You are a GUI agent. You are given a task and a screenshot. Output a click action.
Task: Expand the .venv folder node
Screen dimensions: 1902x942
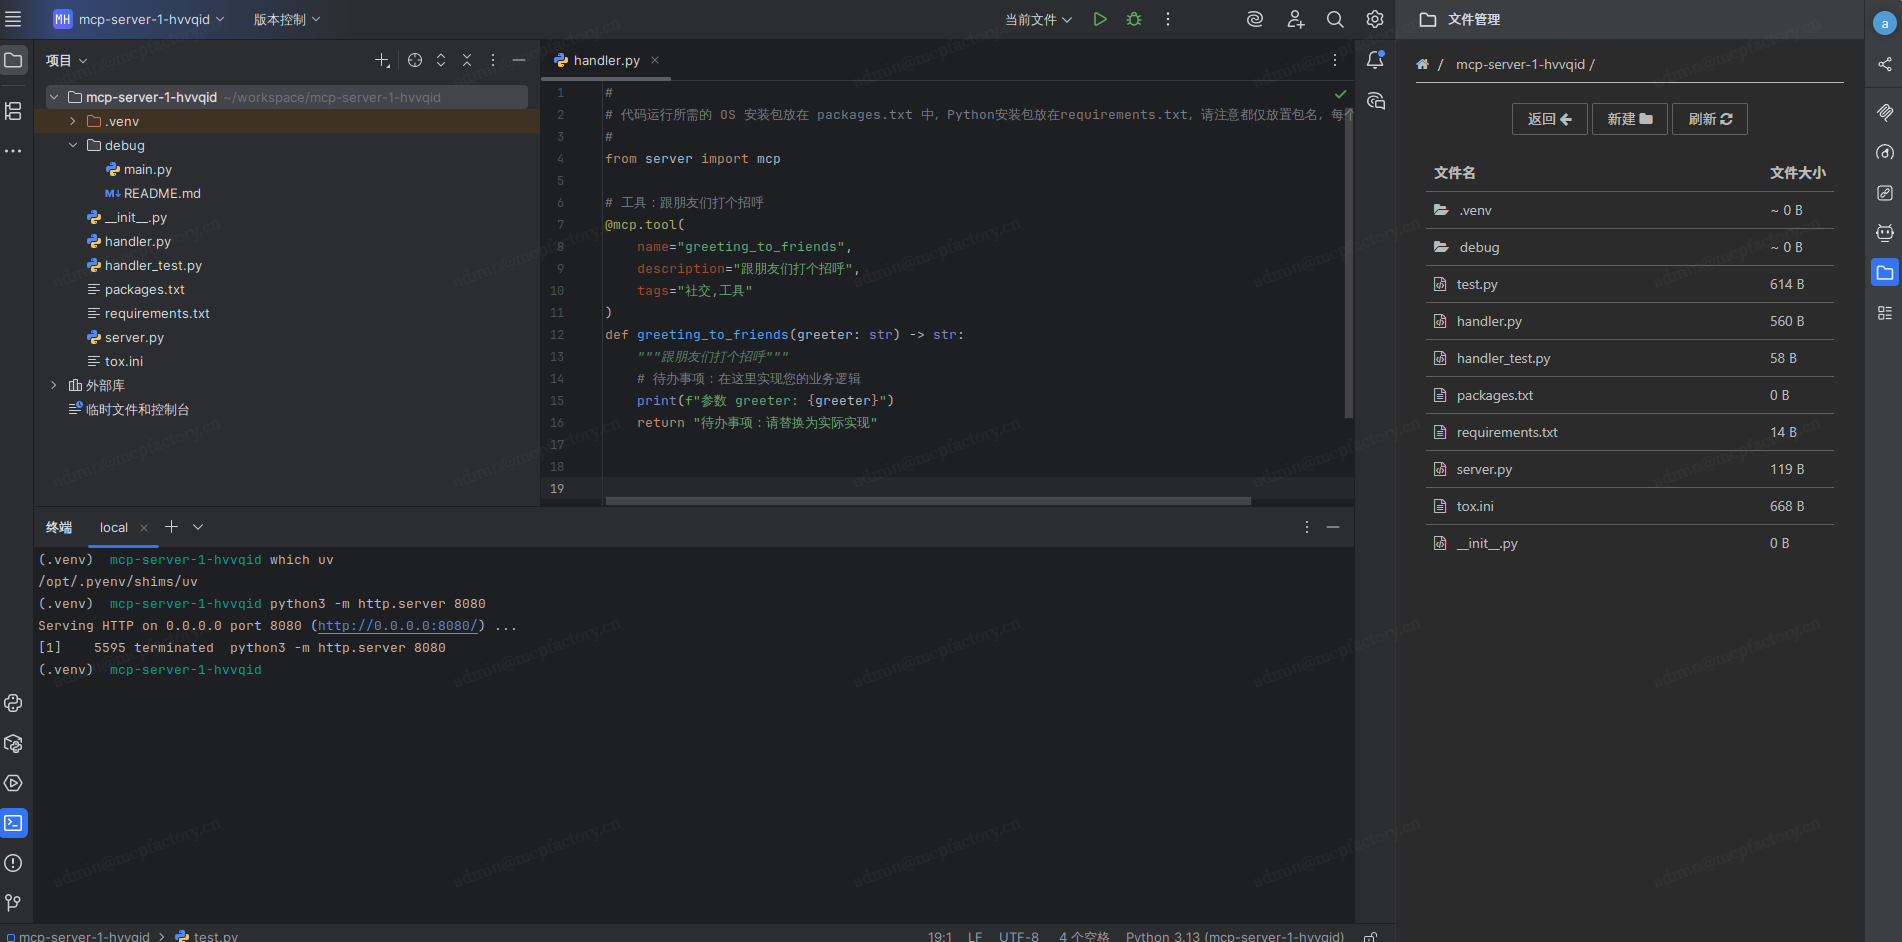tap(73, 121)
